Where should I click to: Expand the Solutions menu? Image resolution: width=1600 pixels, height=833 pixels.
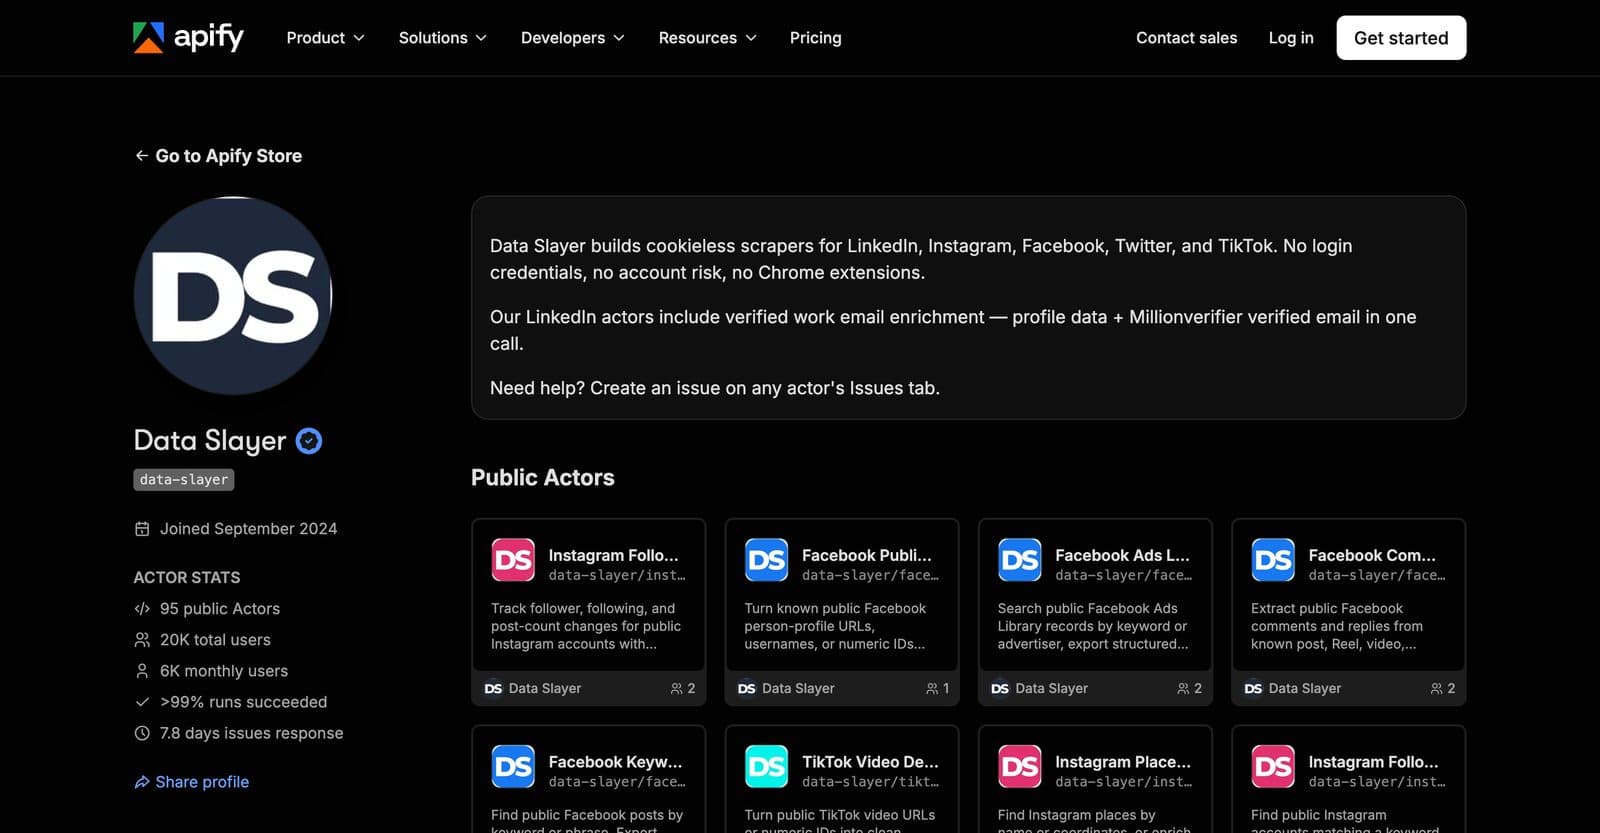point(443,38)
